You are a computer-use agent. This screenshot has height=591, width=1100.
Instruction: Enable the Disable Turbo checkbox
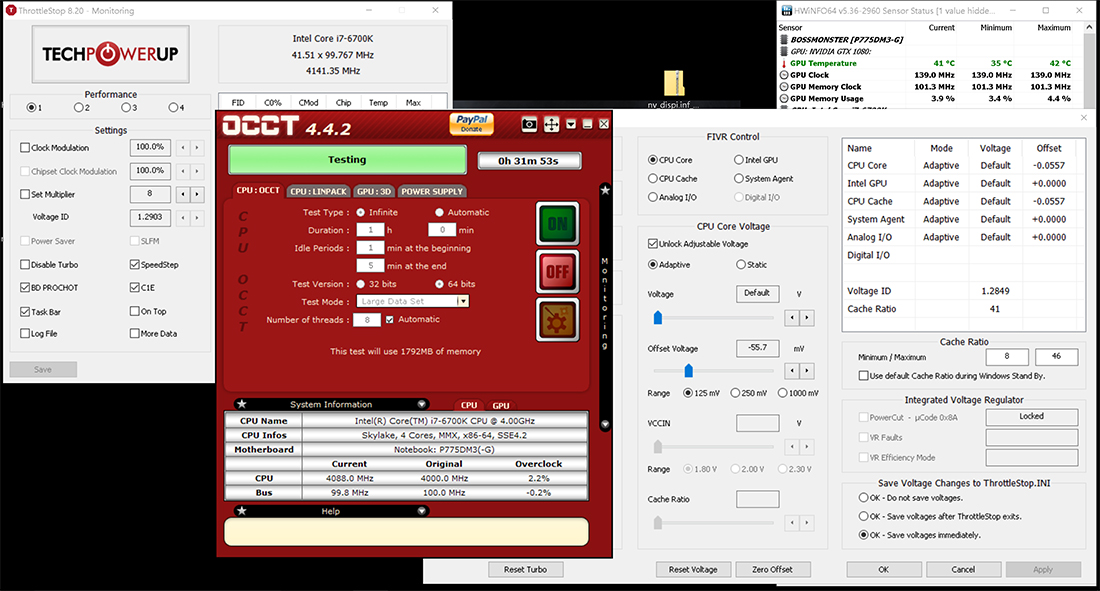tap(25, 265)
